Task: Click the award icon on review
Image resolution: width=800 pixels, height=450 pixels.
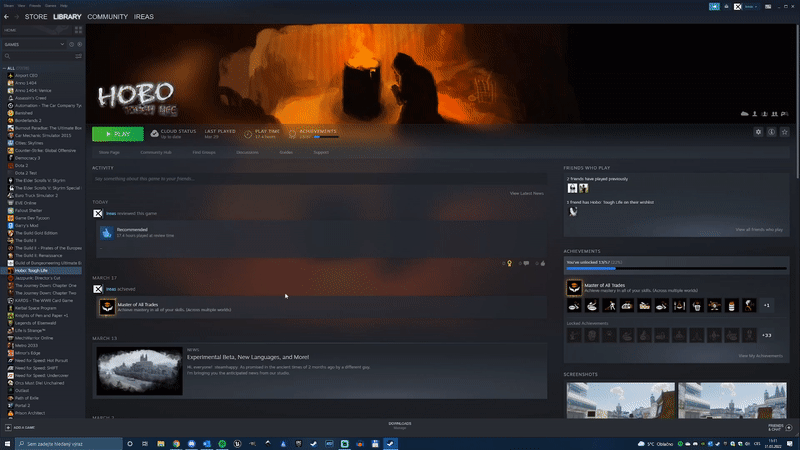Action: tap(509, 263)
